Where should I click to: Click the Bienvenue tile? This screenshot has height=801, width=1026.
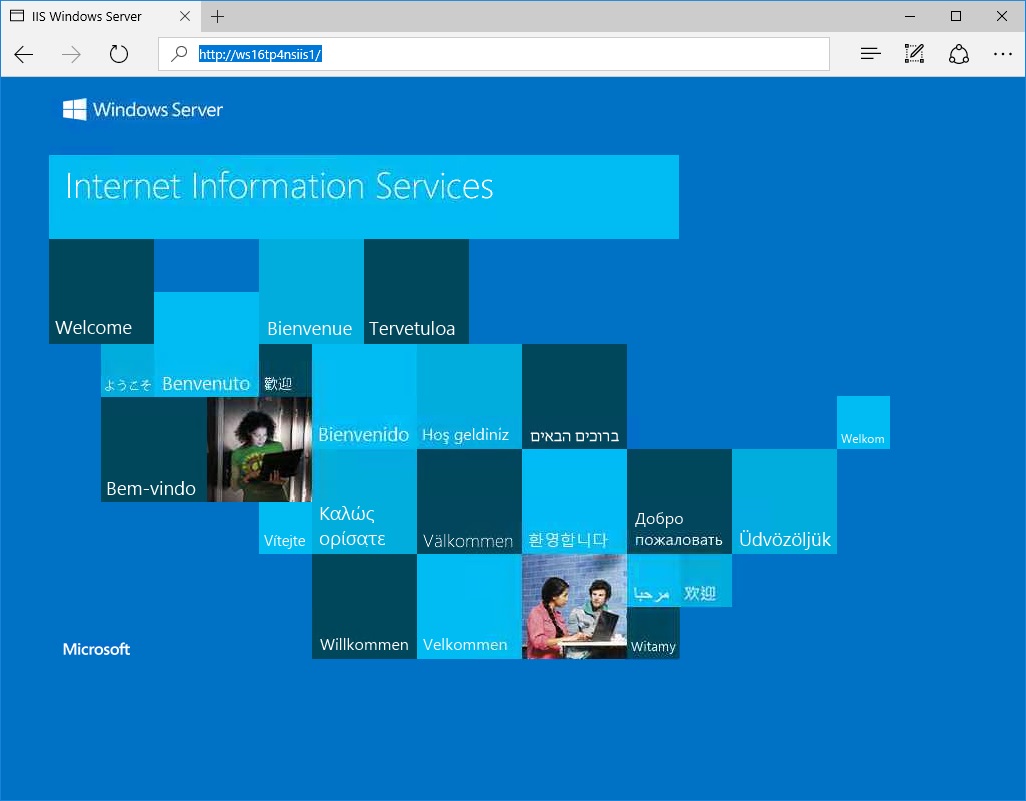(x=311, y=291)
